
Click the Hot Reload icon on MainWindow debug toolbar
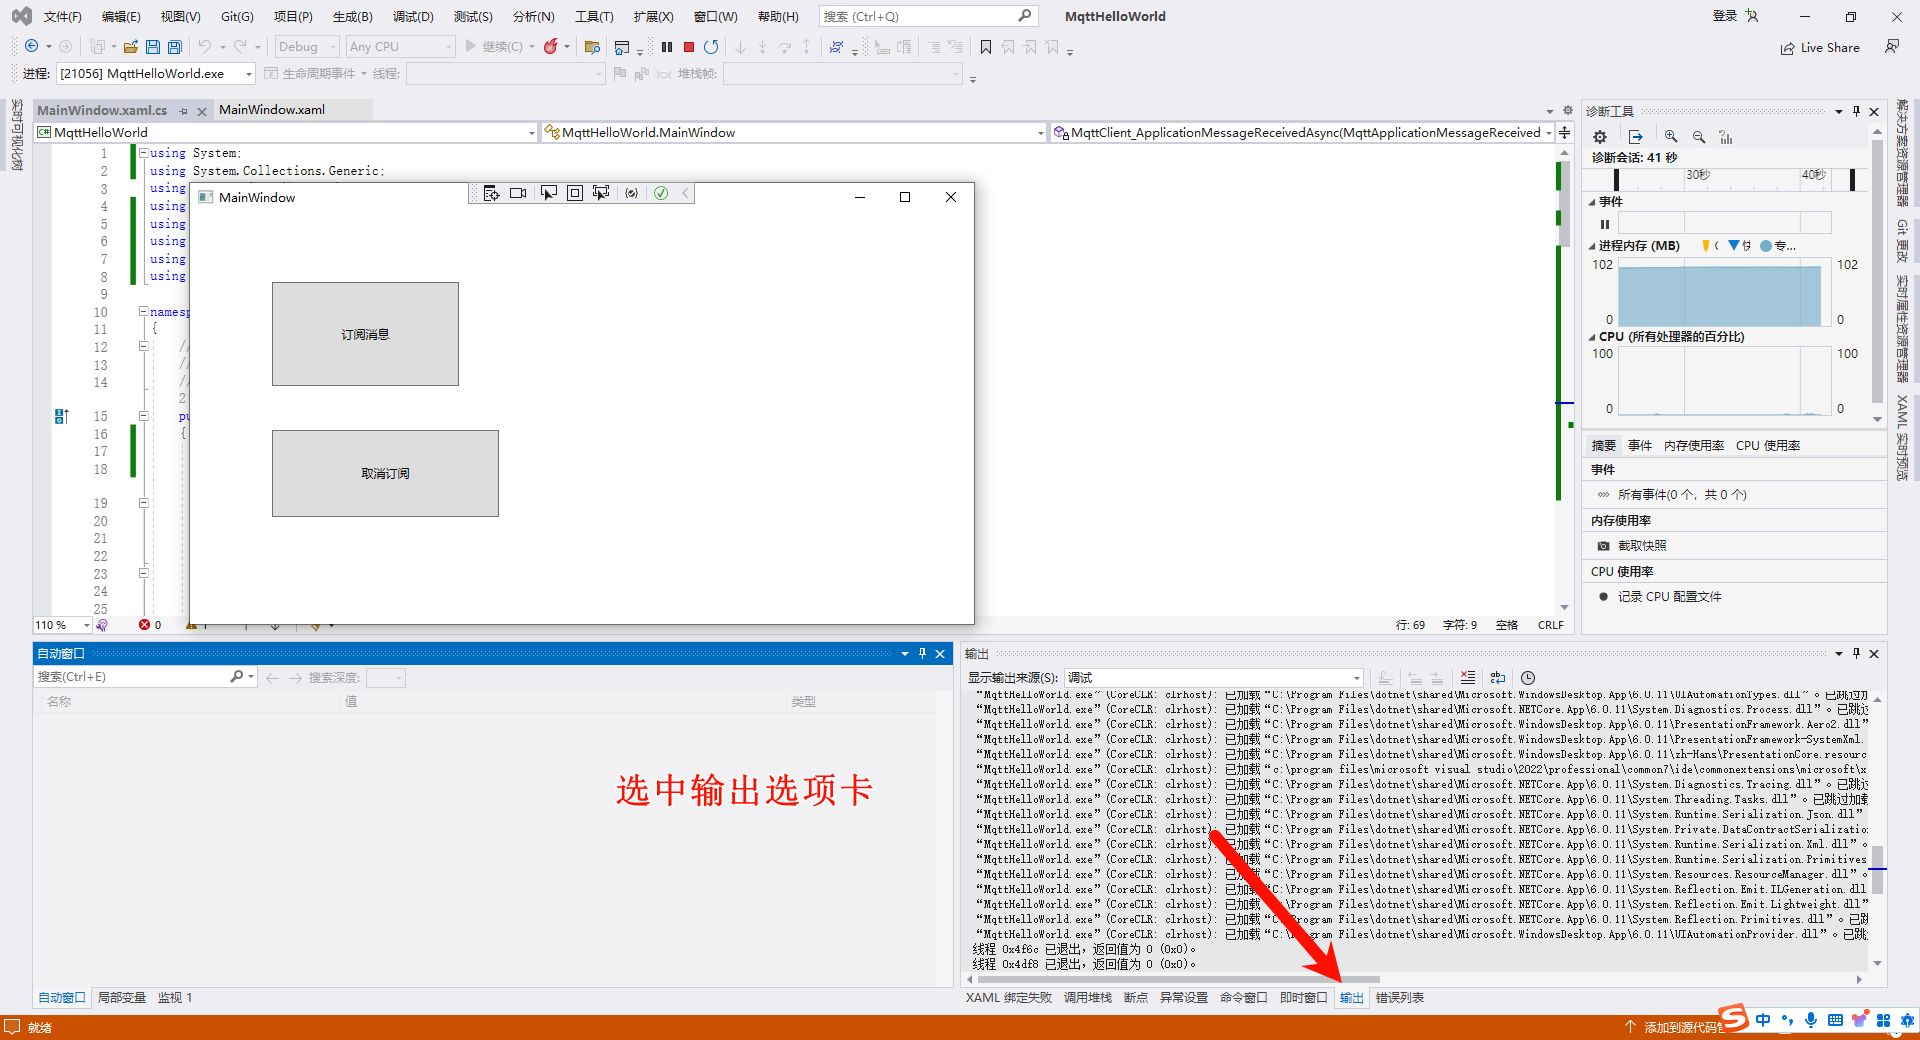[x=631, y=193]
